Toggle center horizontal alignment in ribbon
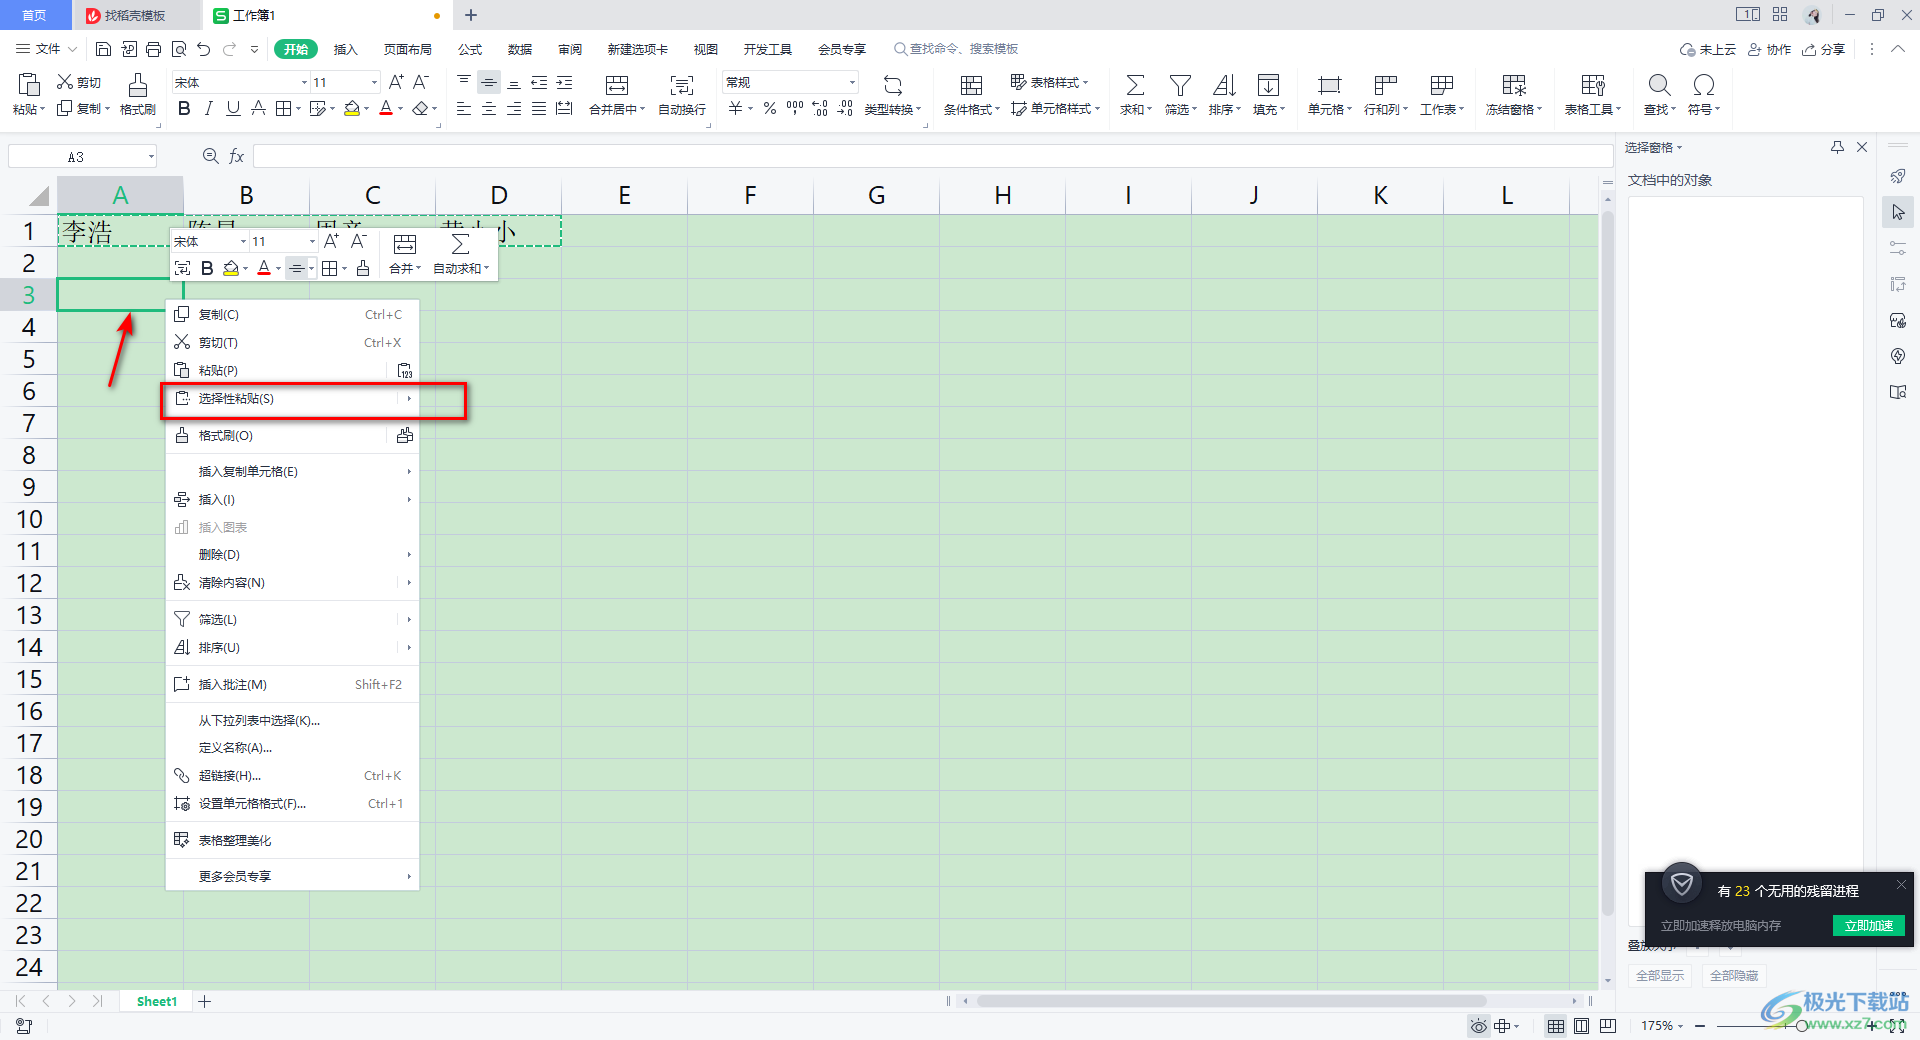 [489, 109]
